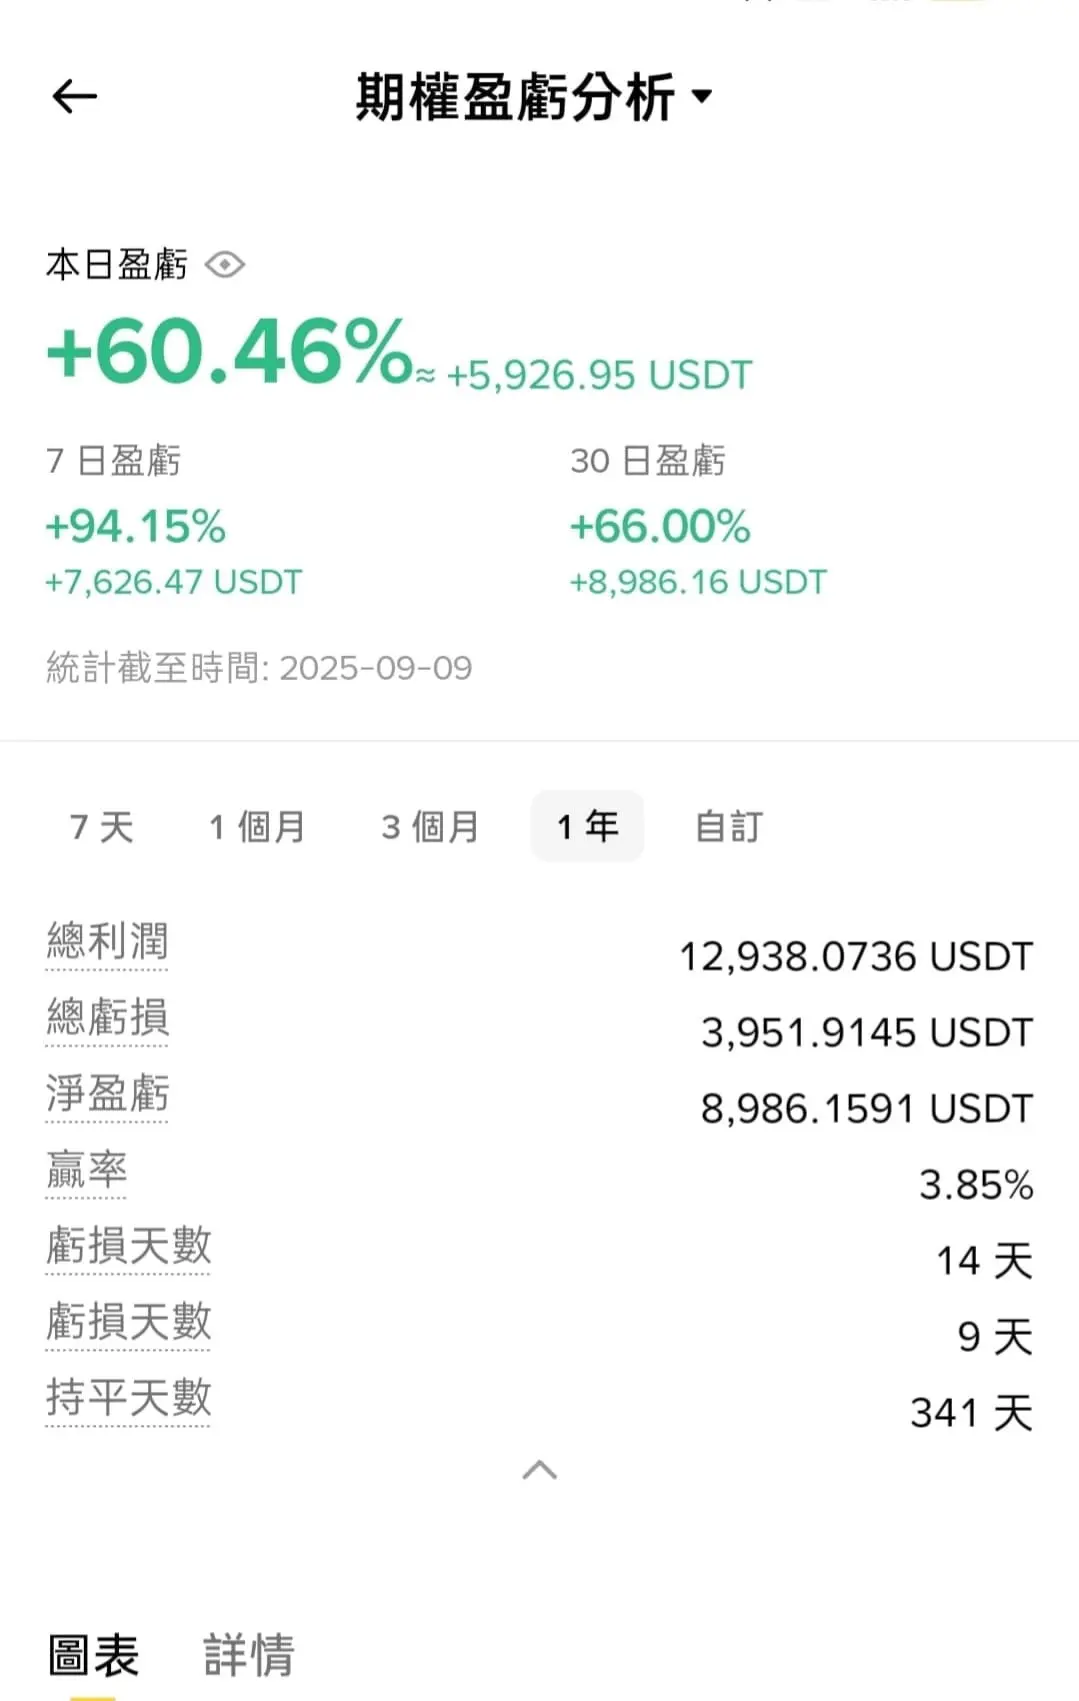Tap the 7 日盈虧 +94.15% value
Screen dimensions: 1079x1701
(x=136, y=527)
